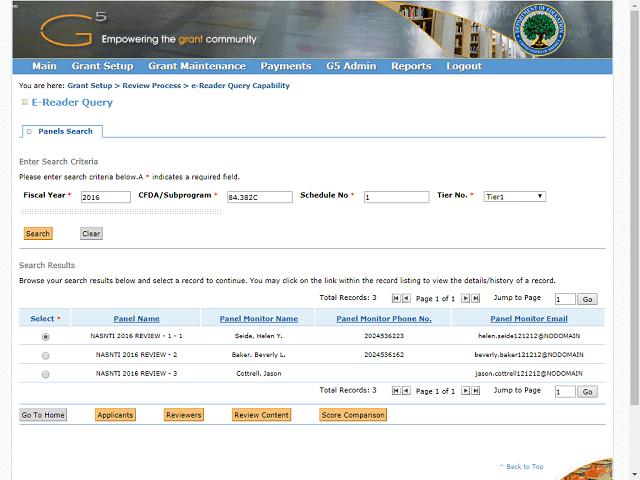The width and height of the screenshot is (640, 480).
Task: Click Logout in the navigation bar
Action: click(x=464, y=66)
